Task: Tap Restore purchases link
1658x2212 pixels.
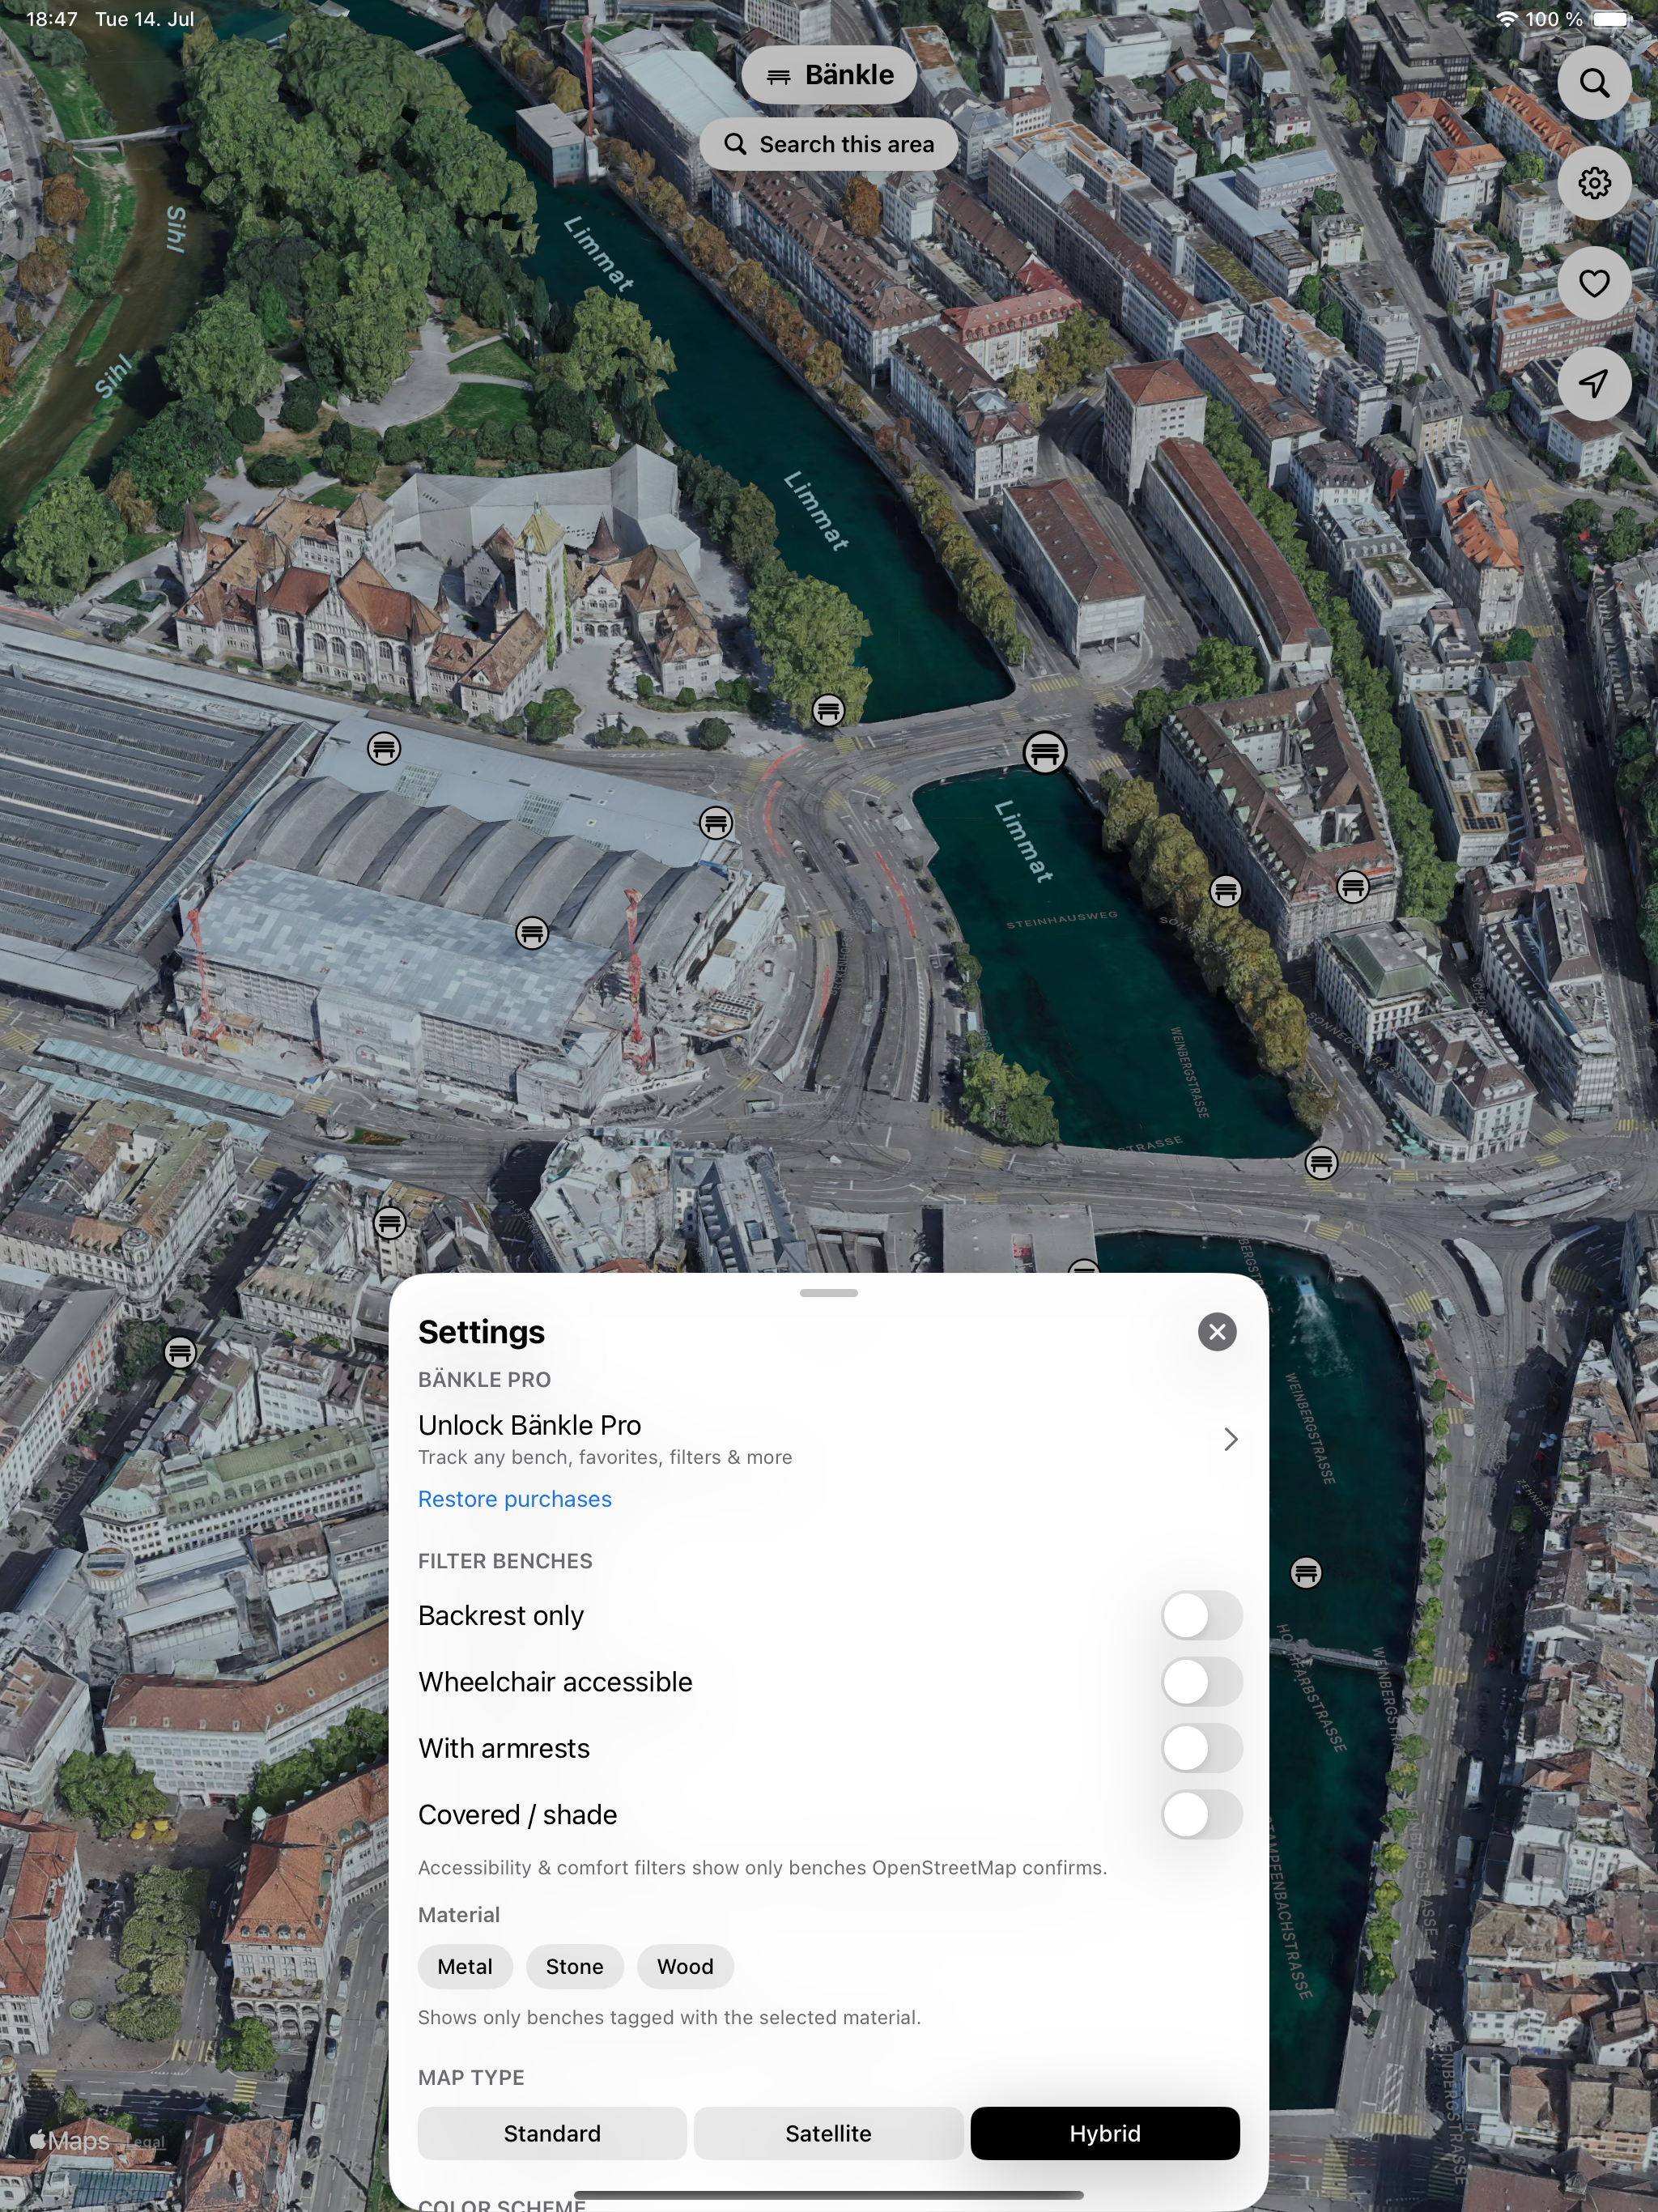Action: pos(515,1499)
